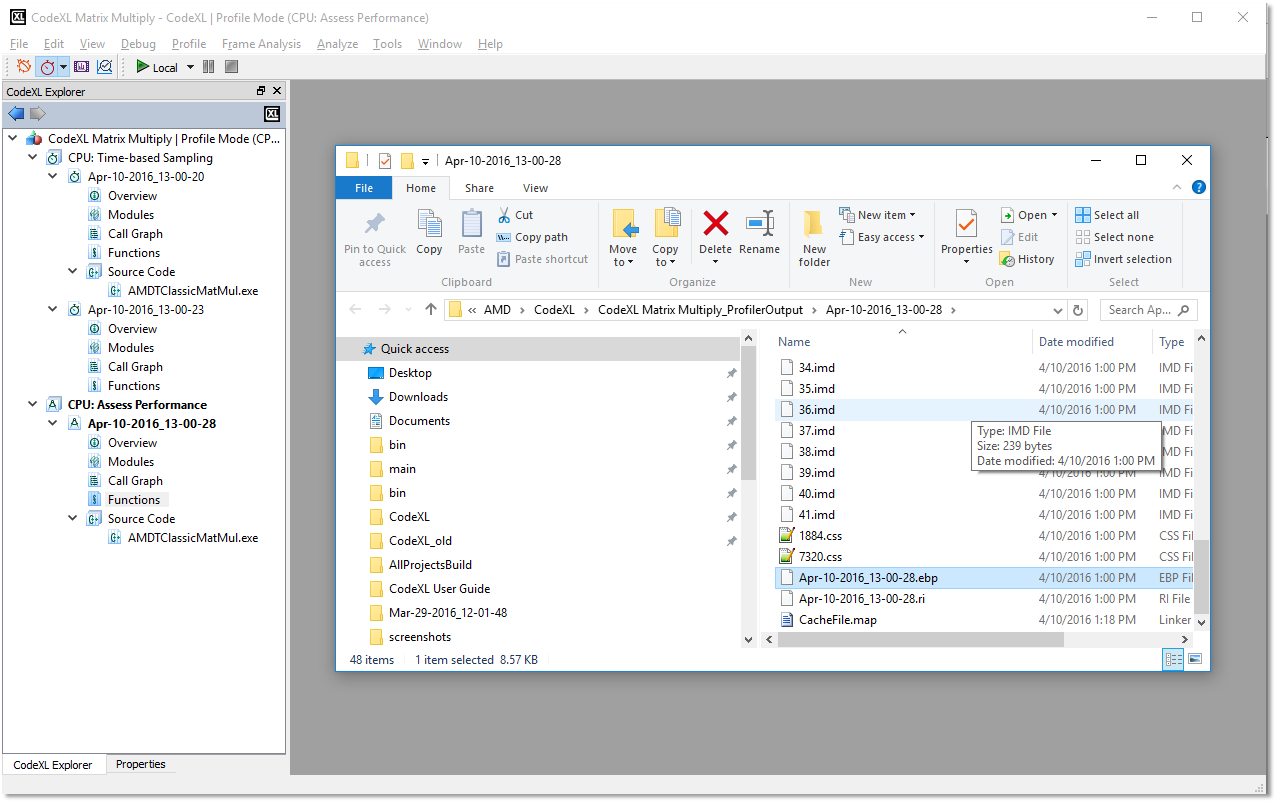The width and height of the screenshot is (1277, 803).
Task: Stop the session with square icon
Action: click(x=231, y=67)
